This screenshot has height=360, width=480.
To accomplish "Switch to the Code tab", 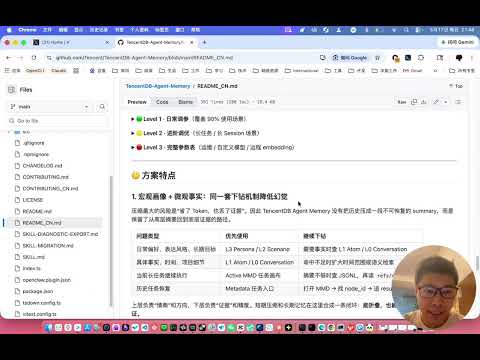I will click(162, 102).
